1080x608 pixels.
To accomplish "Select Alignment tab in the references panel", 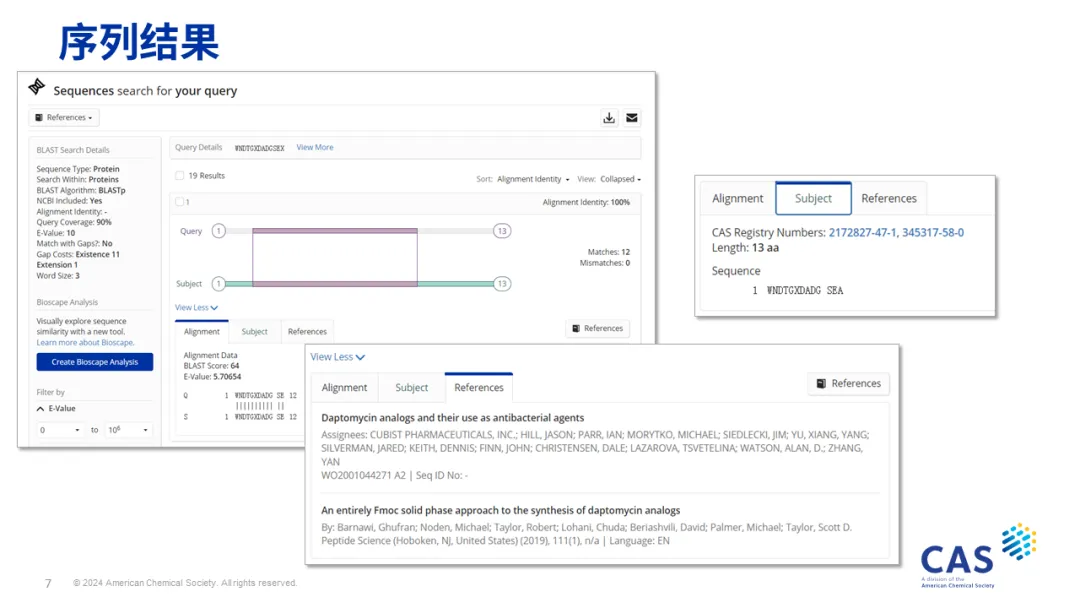I will coord(344,388).
